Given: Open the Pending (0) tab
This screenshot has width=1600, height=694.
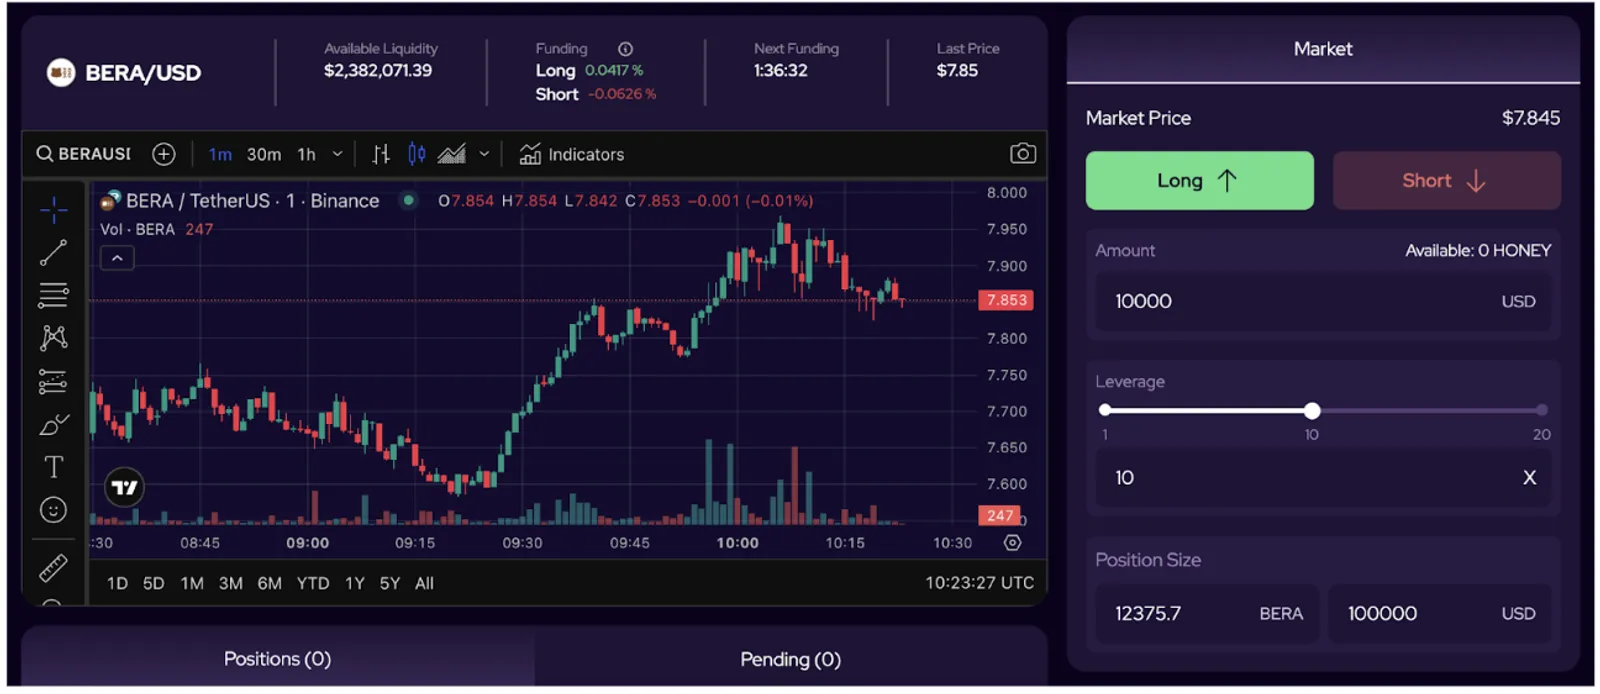Looking at the screenshot, I should coord(790,659).
